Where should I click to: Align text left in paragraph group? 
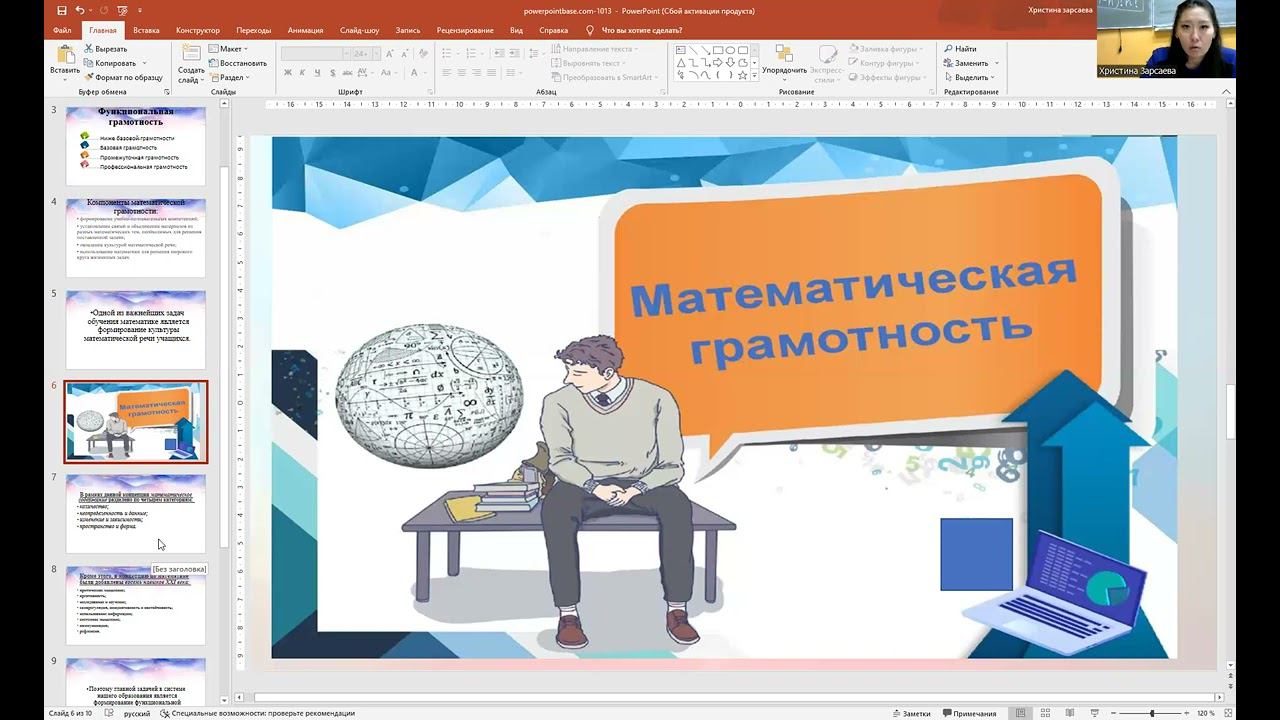447,73
